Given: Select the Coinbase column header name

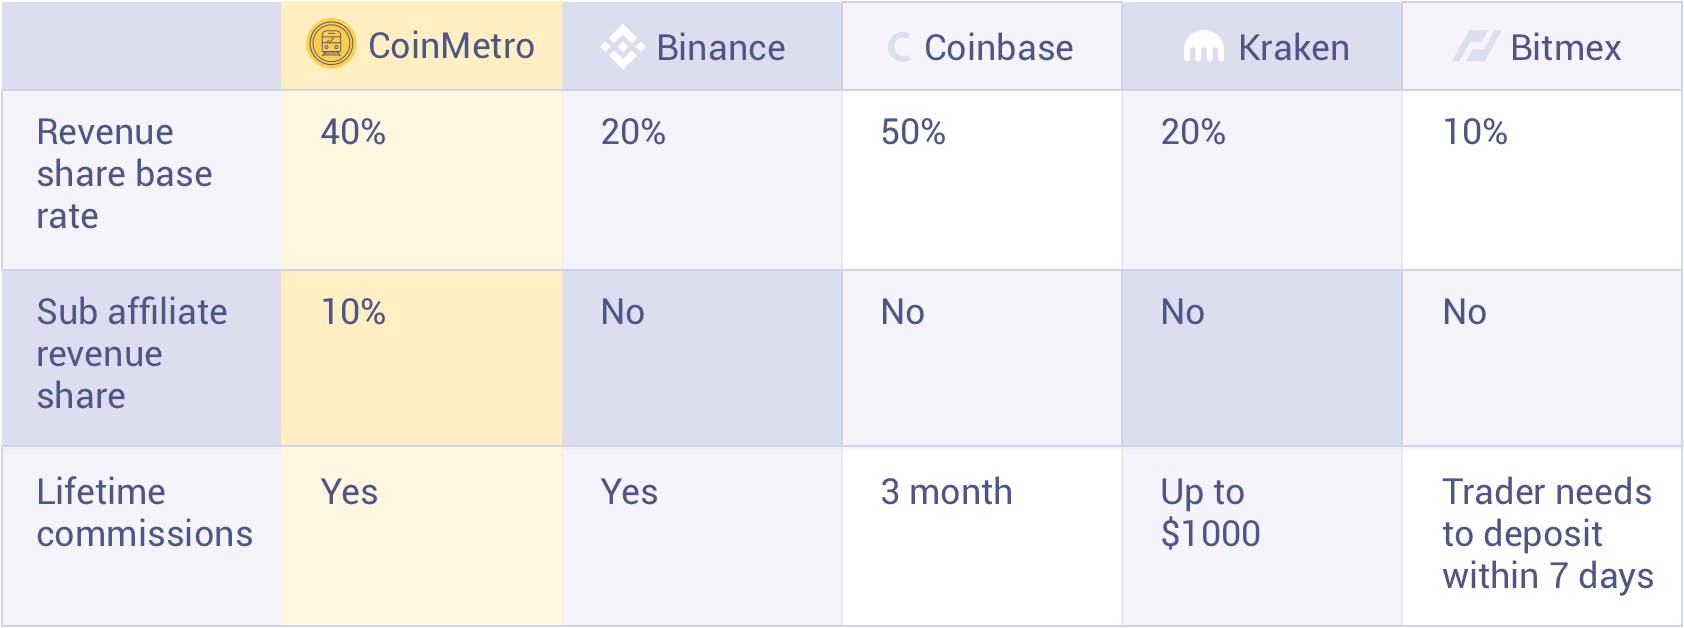Looking at the screenshot, I should point(998,48).
